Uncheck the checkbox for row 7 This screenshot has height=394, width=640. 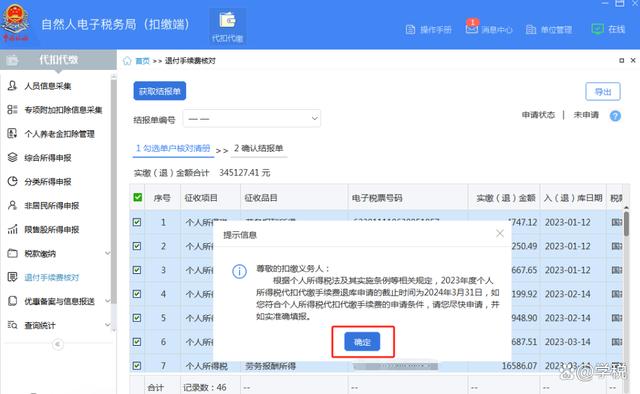coord(137,366)
